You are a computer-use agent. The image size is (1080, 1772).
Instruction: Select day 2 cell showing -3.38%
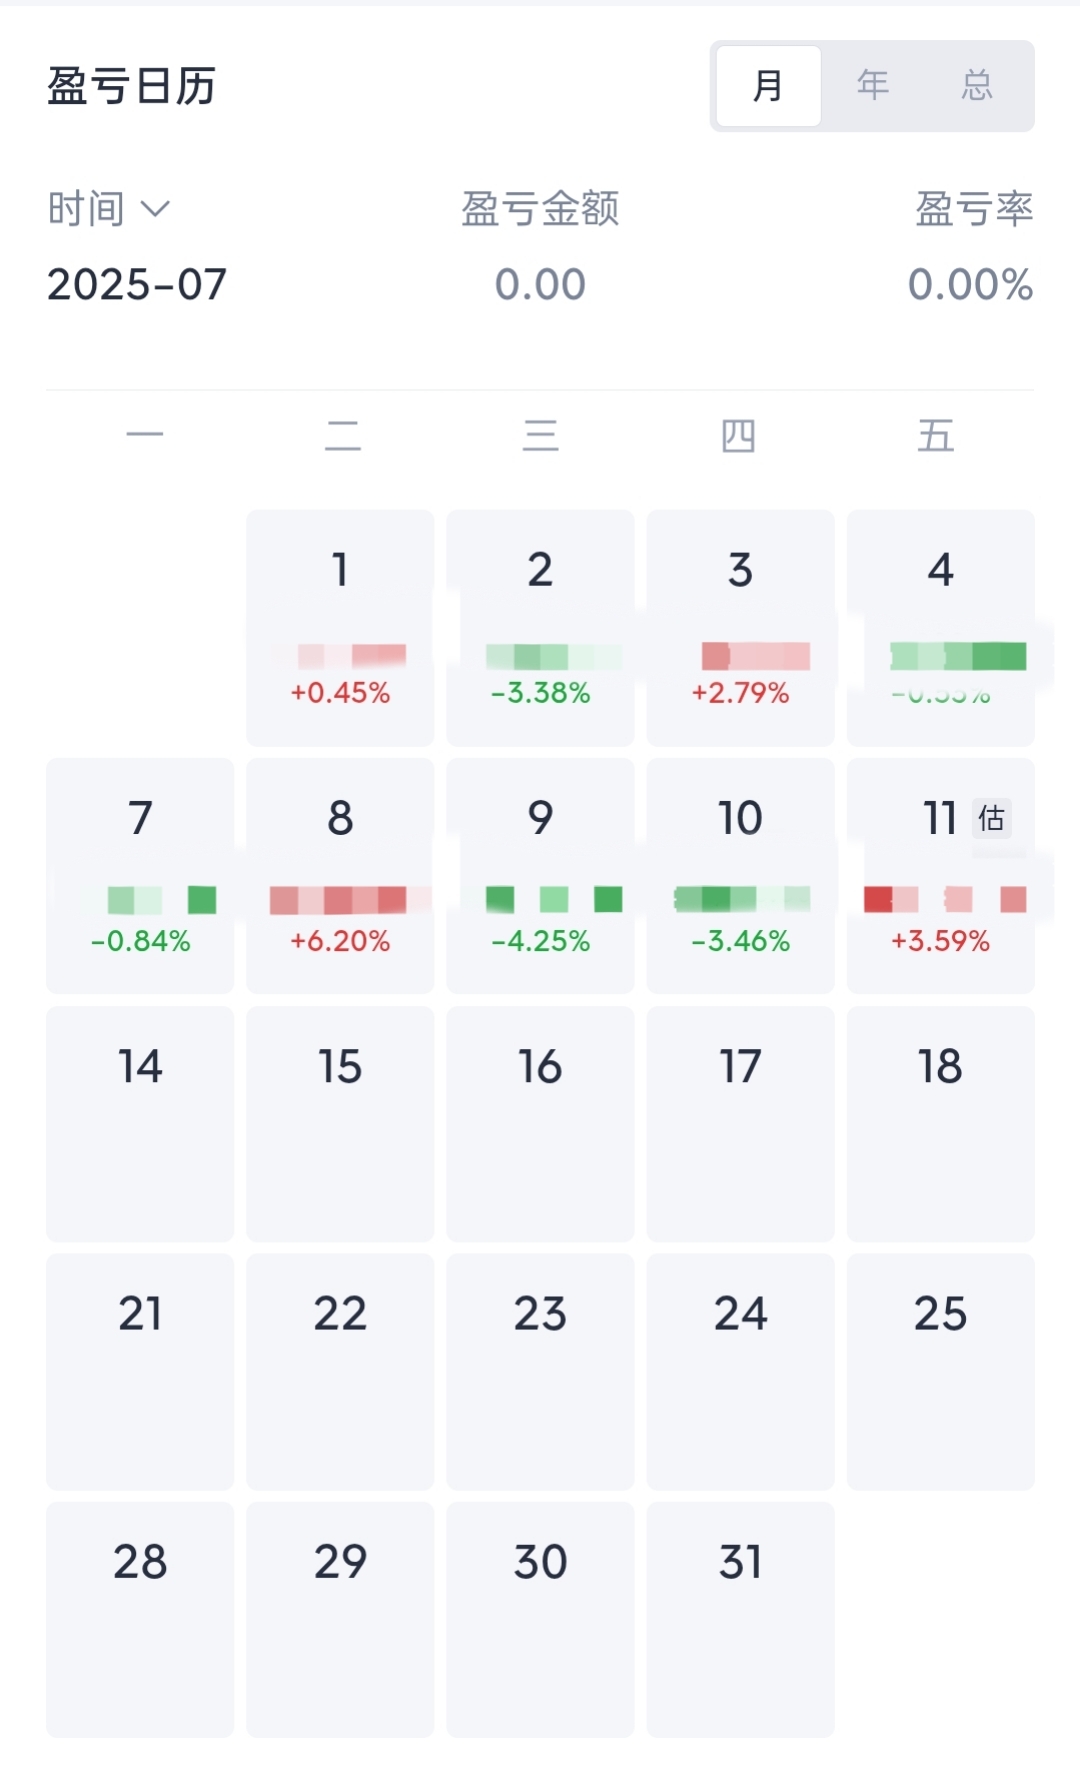tap(540, 628)
